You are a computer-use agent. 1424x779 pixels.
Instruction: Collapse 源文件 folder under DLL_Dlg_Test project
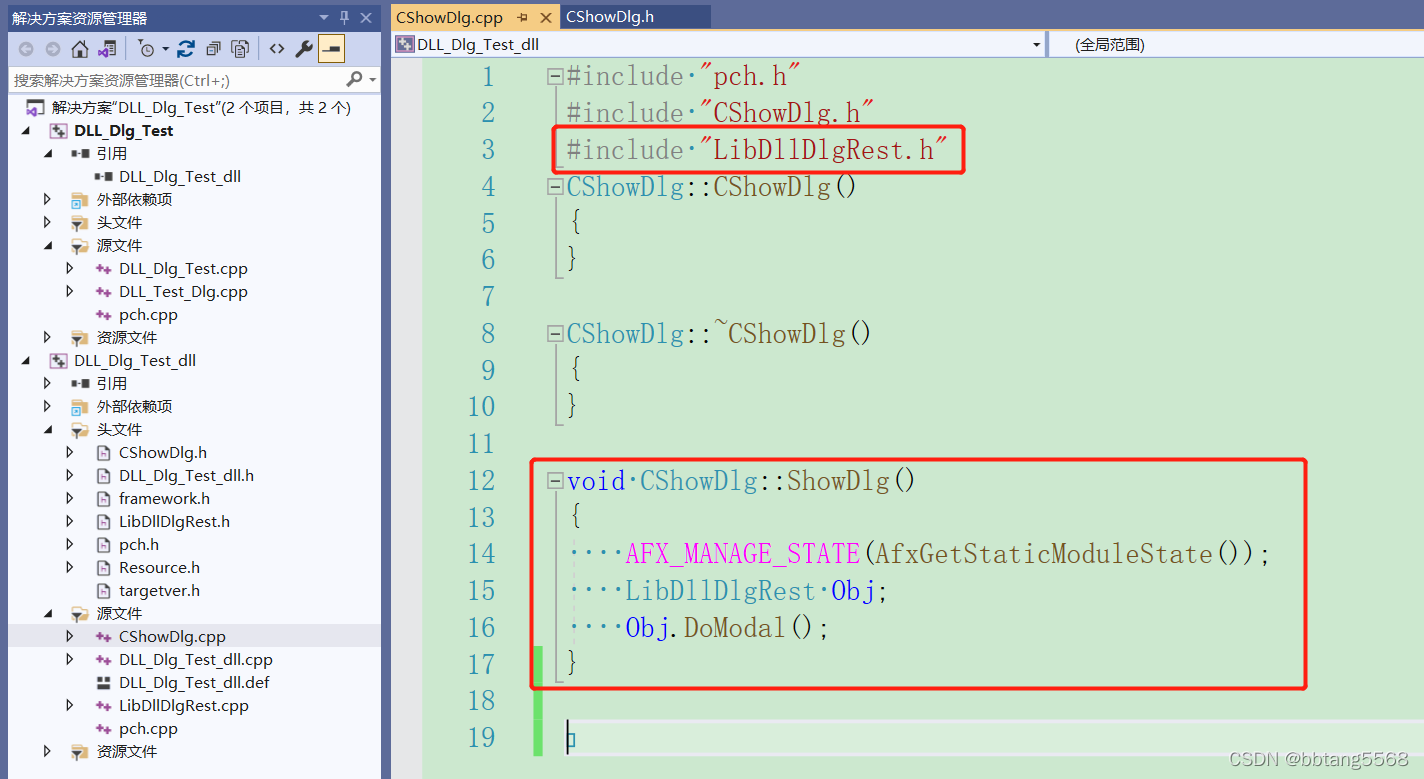click(x=48, y=246)
